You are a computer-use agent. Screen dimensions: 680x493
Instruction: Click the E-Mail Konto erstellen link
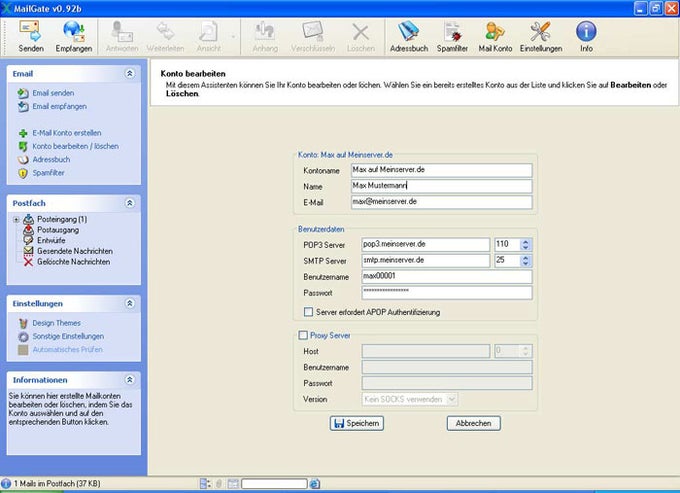click(66, 133)
